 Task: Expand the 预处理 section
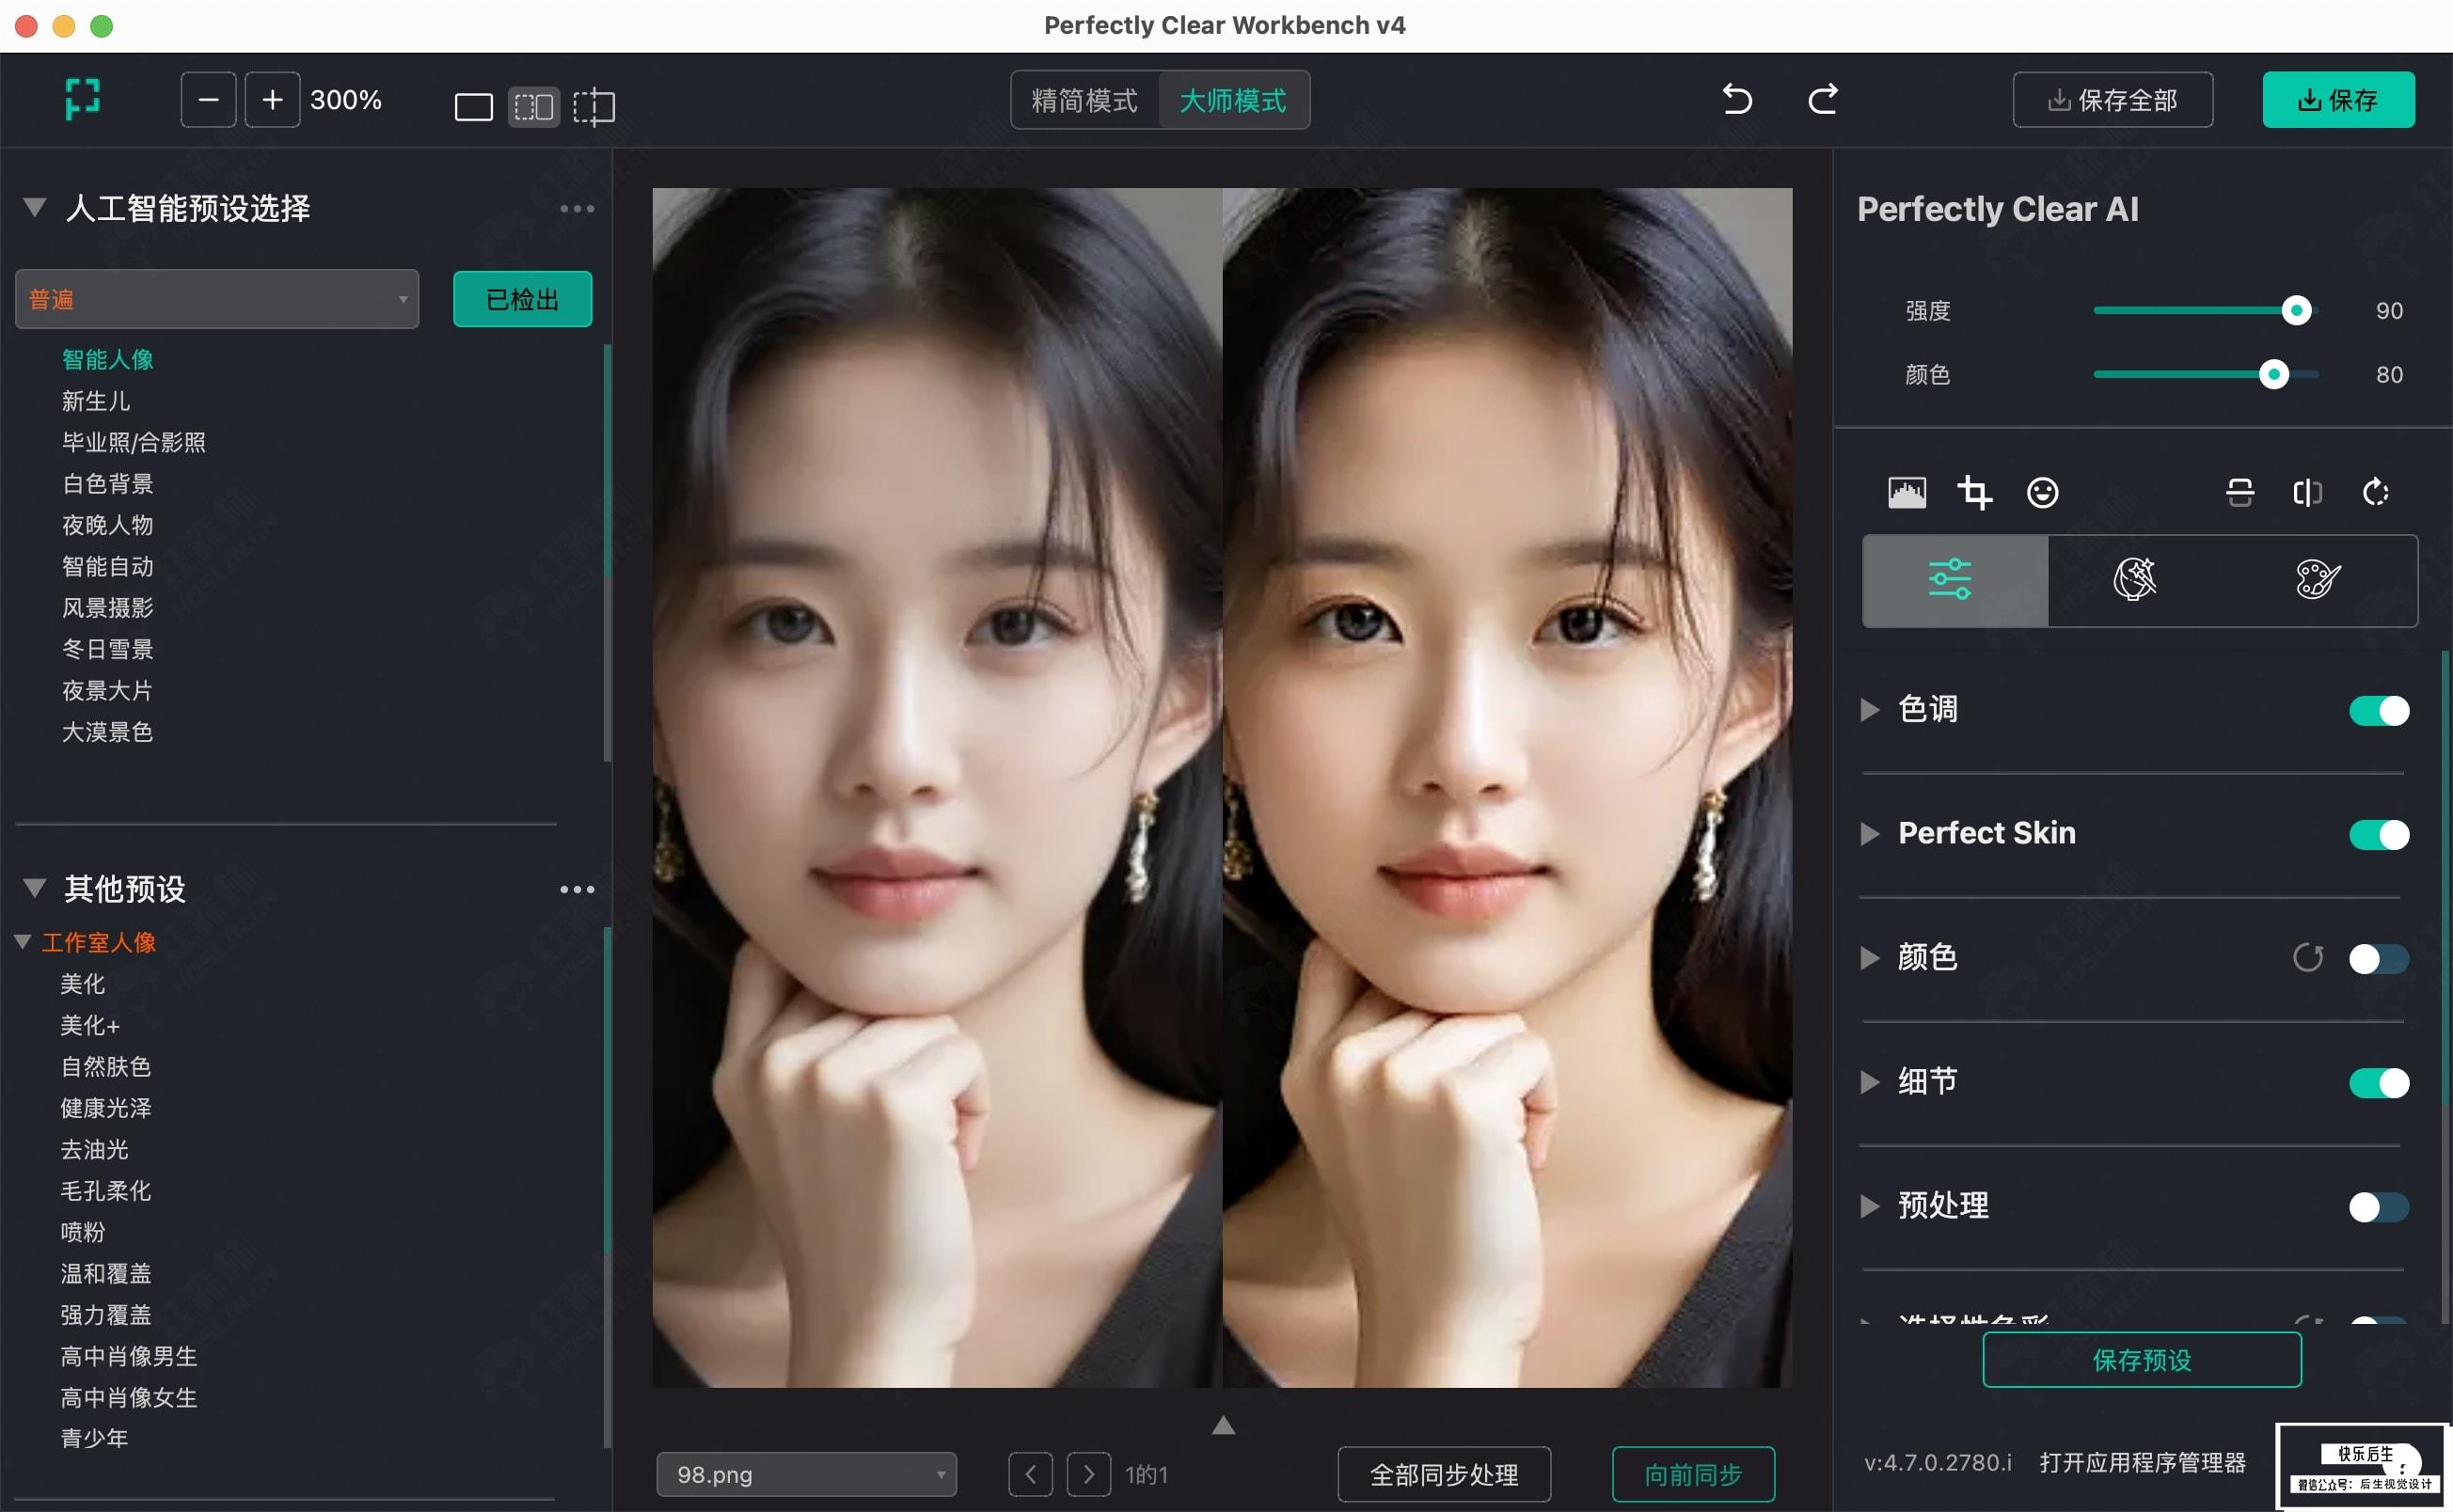[x=1869, y=1206]
